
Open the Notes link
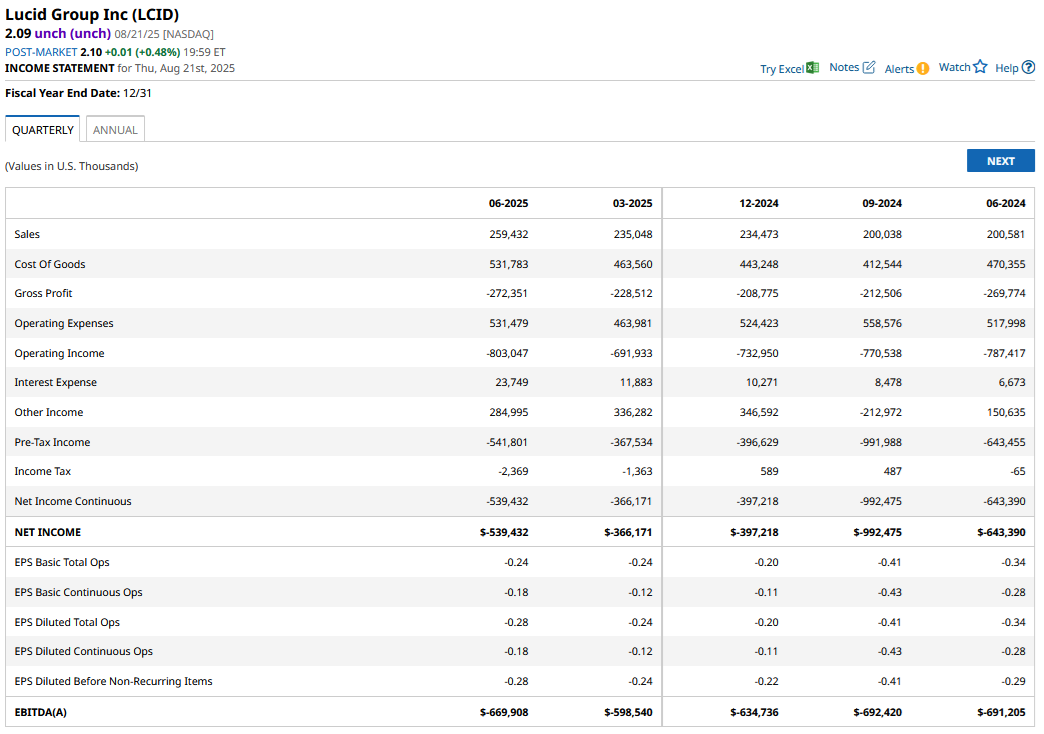click(x=844, y=67)
